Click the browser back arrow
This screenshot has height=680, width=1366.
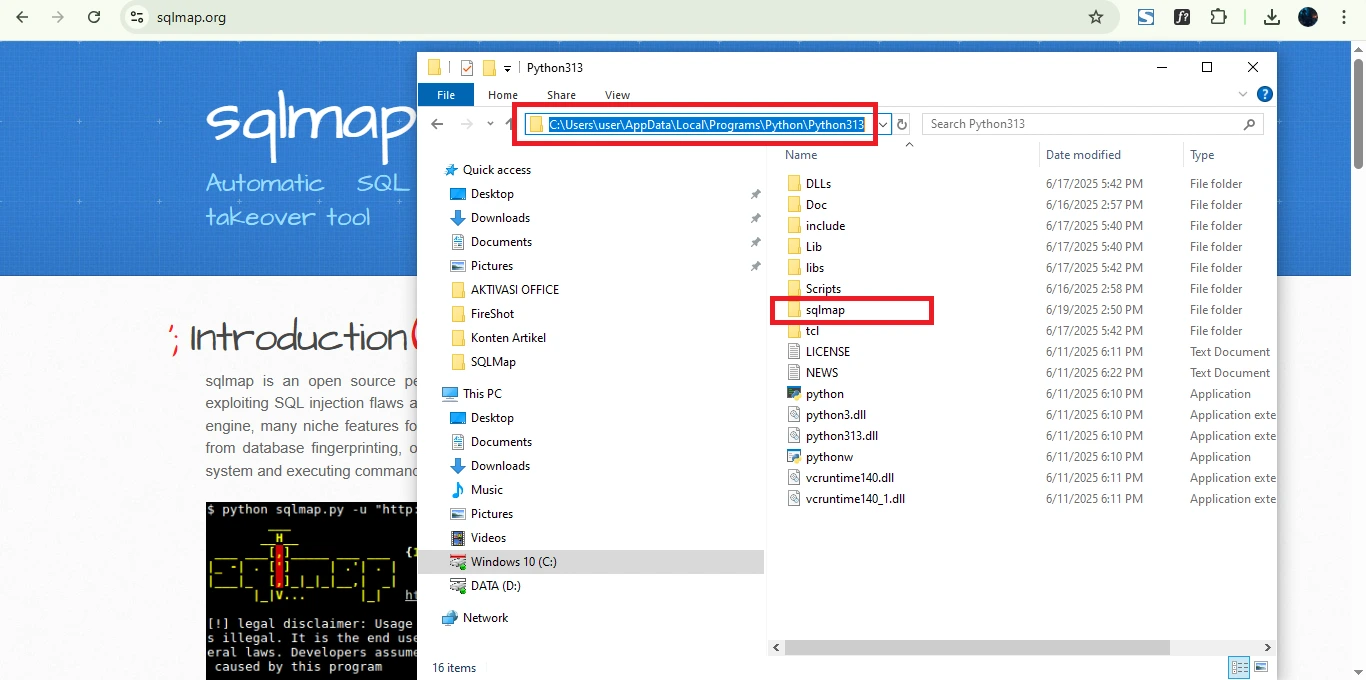pyautogui.click(x=22, y=17)
